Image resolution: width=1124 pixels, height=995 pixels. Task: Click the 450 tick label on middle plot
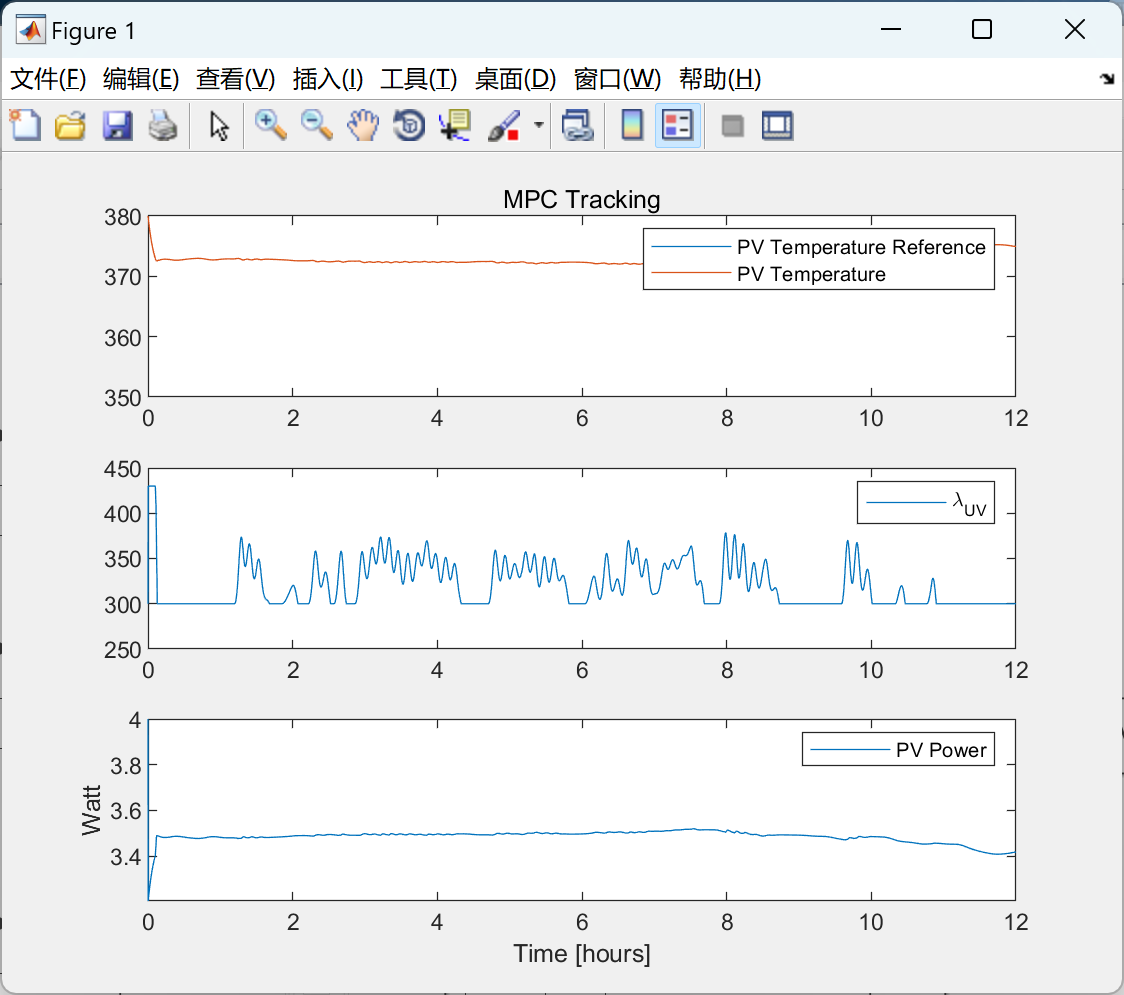pyautogui.click(x=123, y=470)
